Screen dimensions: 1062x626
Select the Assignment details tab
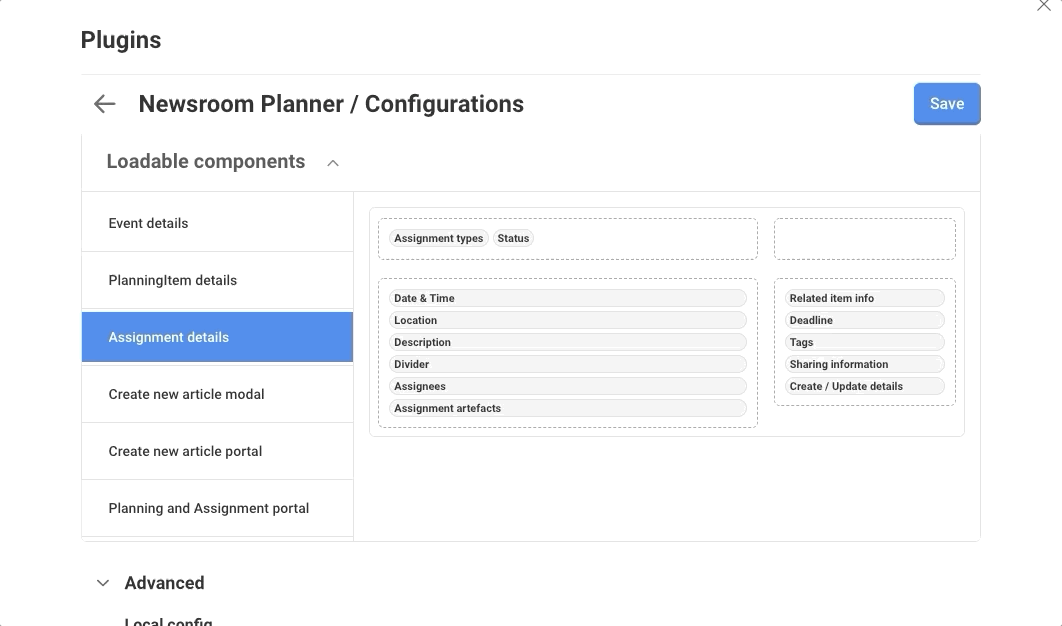[217, 337]
